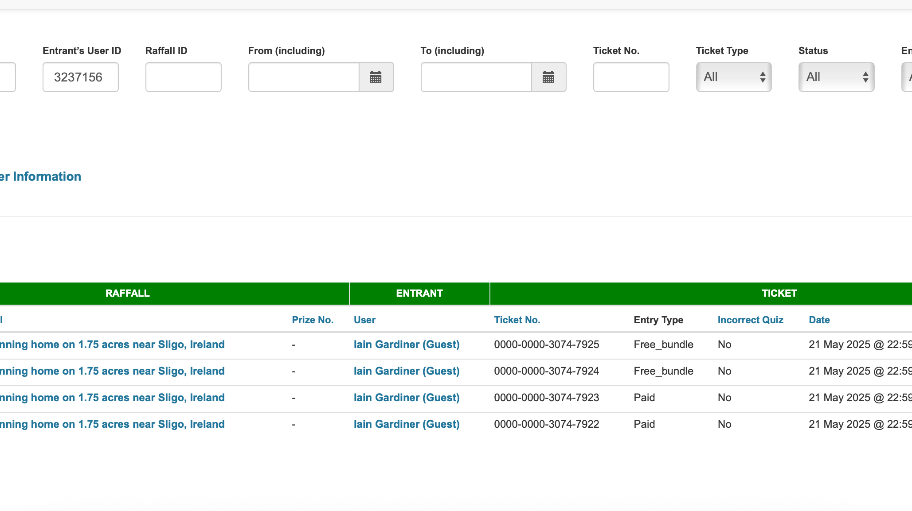Viewport: 912px width, 511px height.
Task: Open Iain Gardiner link for ticket 7923
Action: (406, 398)
